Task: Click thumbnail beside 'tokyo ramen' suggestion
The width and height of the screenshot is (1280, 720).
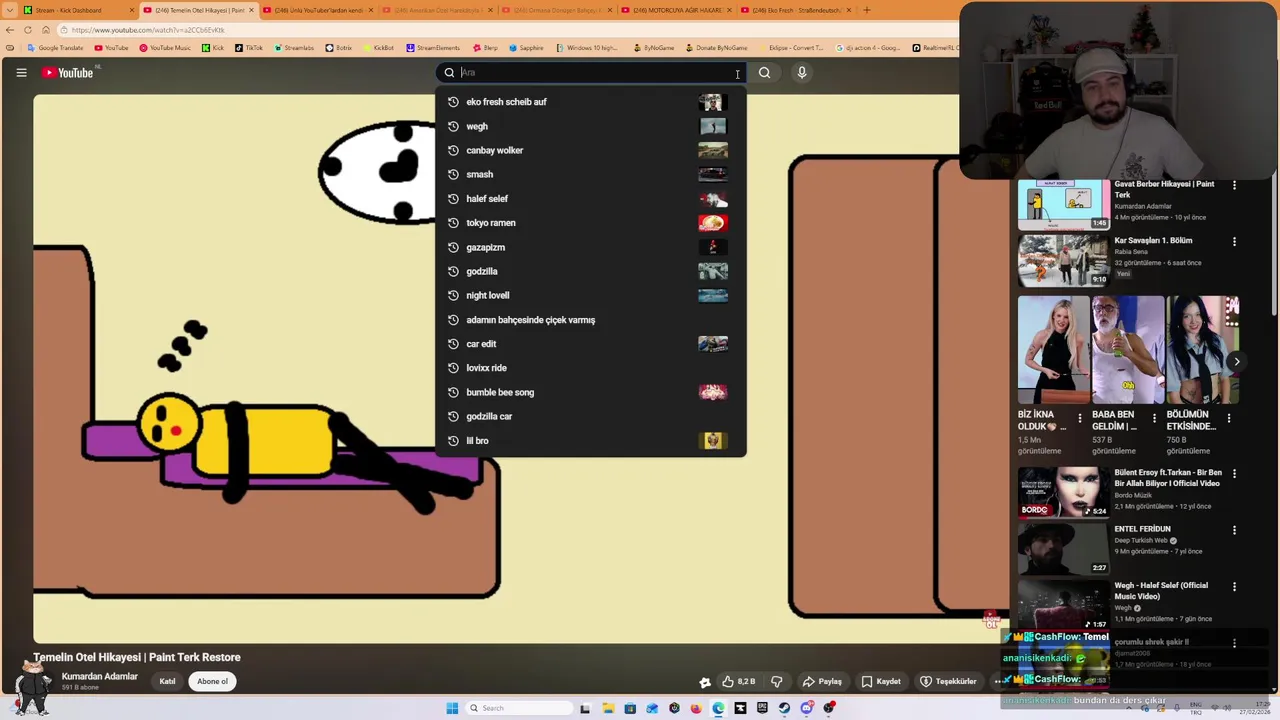Action: [x=713, y=223]
